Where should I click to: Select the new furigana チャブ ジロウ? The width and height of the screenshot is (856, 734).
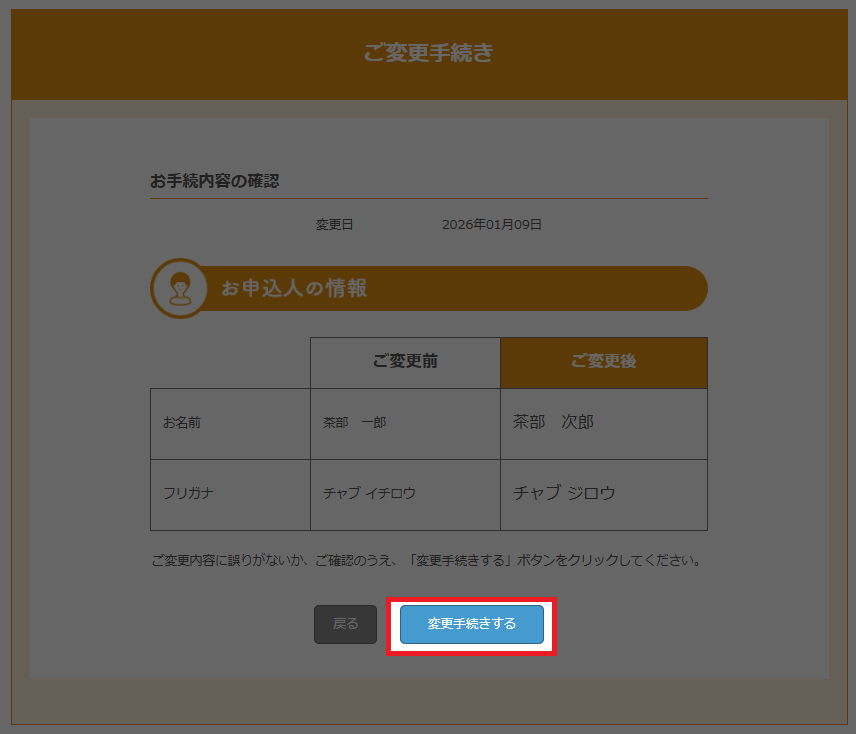tap(564, 493)
